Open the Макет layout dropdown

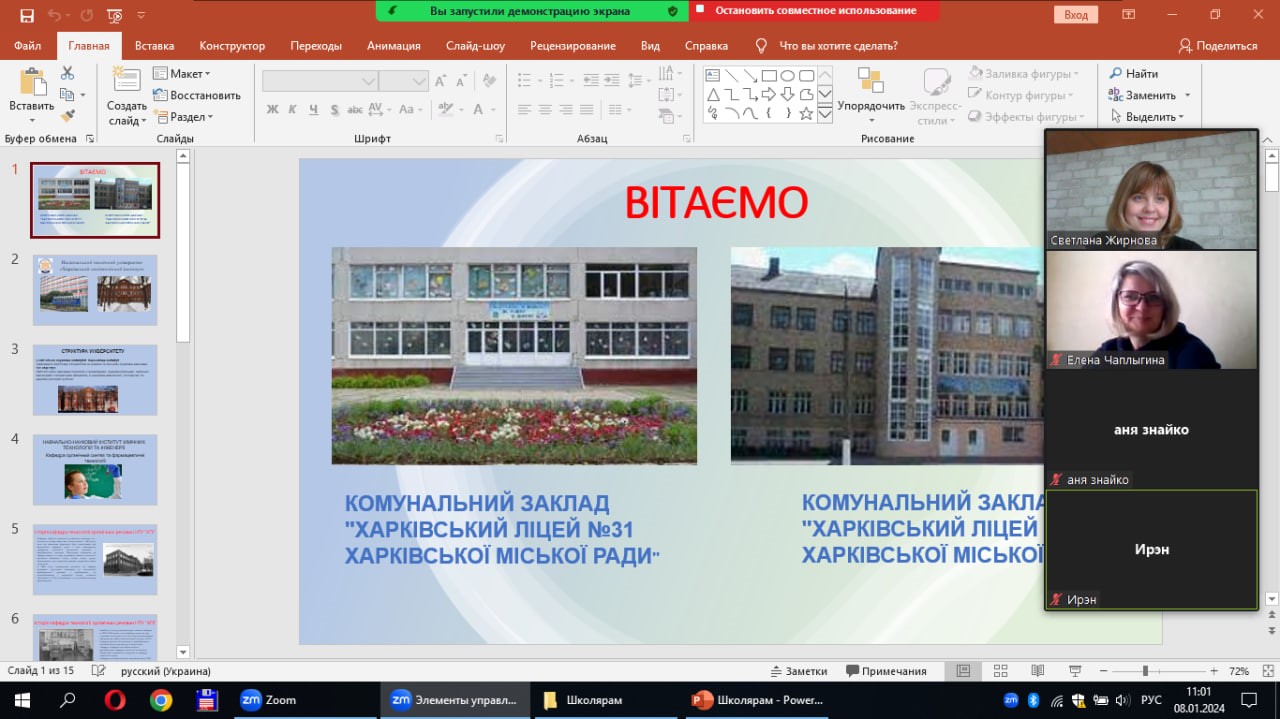181,74
